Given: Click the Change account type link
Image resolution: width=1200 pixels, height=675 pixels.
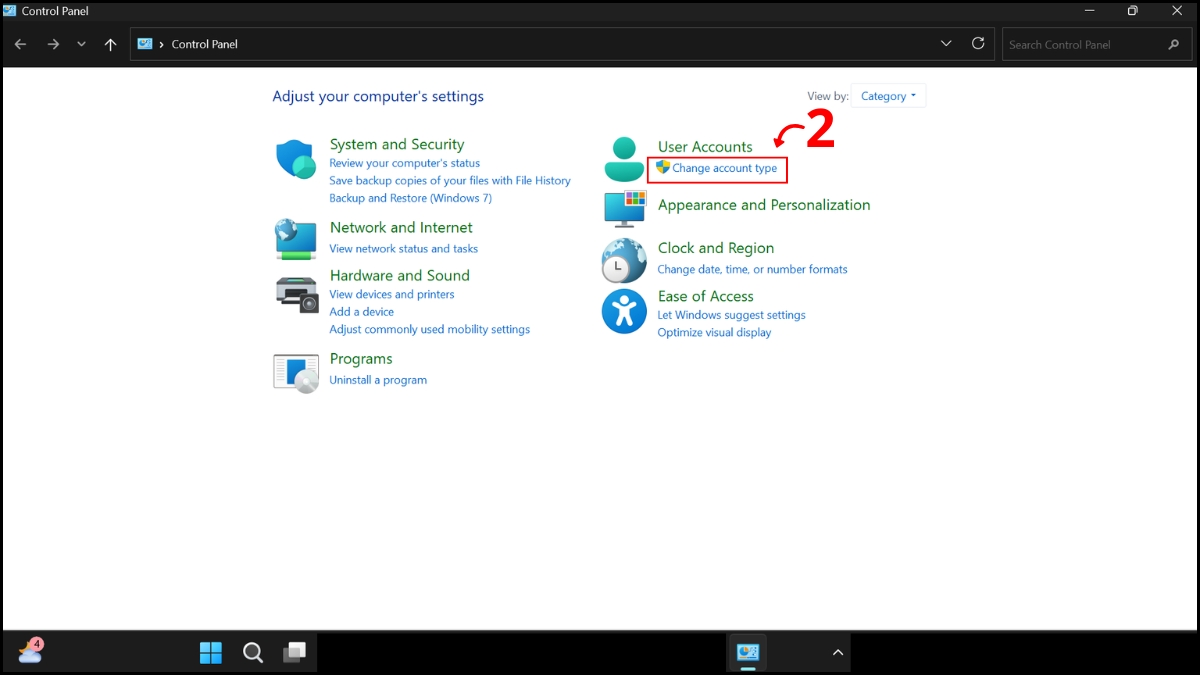Looking at the screenshot, I should [723, 169].
